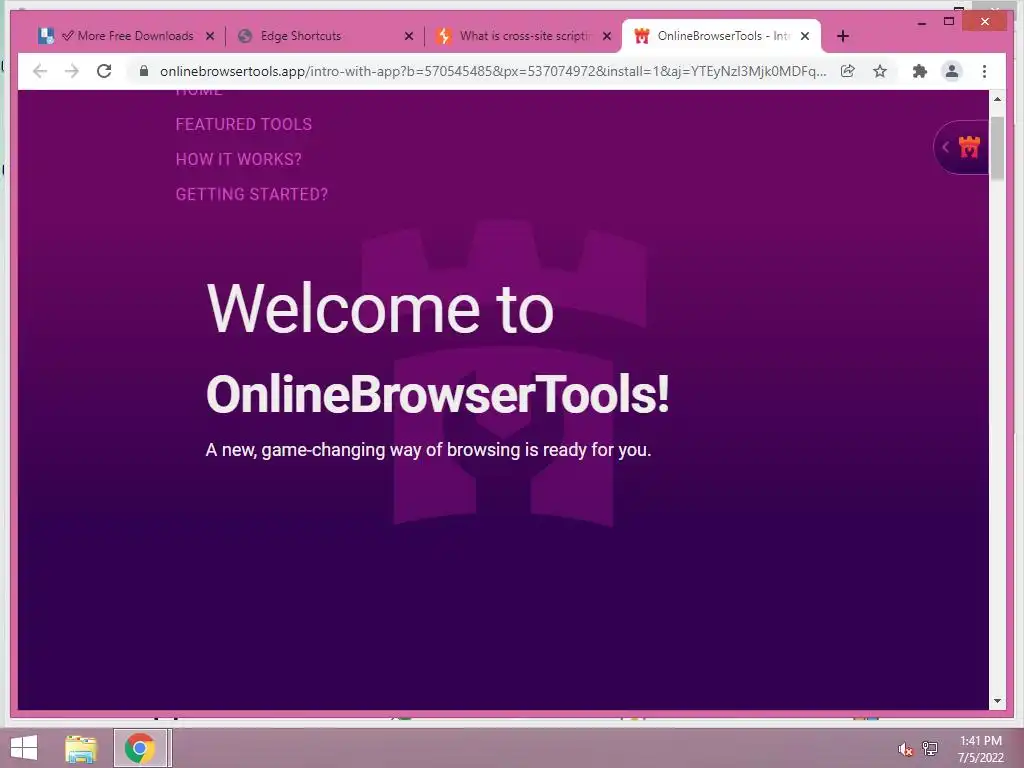The height and width of the screenshot is (768, 1024).
Task: Expand the OnlineBrowserTools side panel chevron
Action: [945, 147]
